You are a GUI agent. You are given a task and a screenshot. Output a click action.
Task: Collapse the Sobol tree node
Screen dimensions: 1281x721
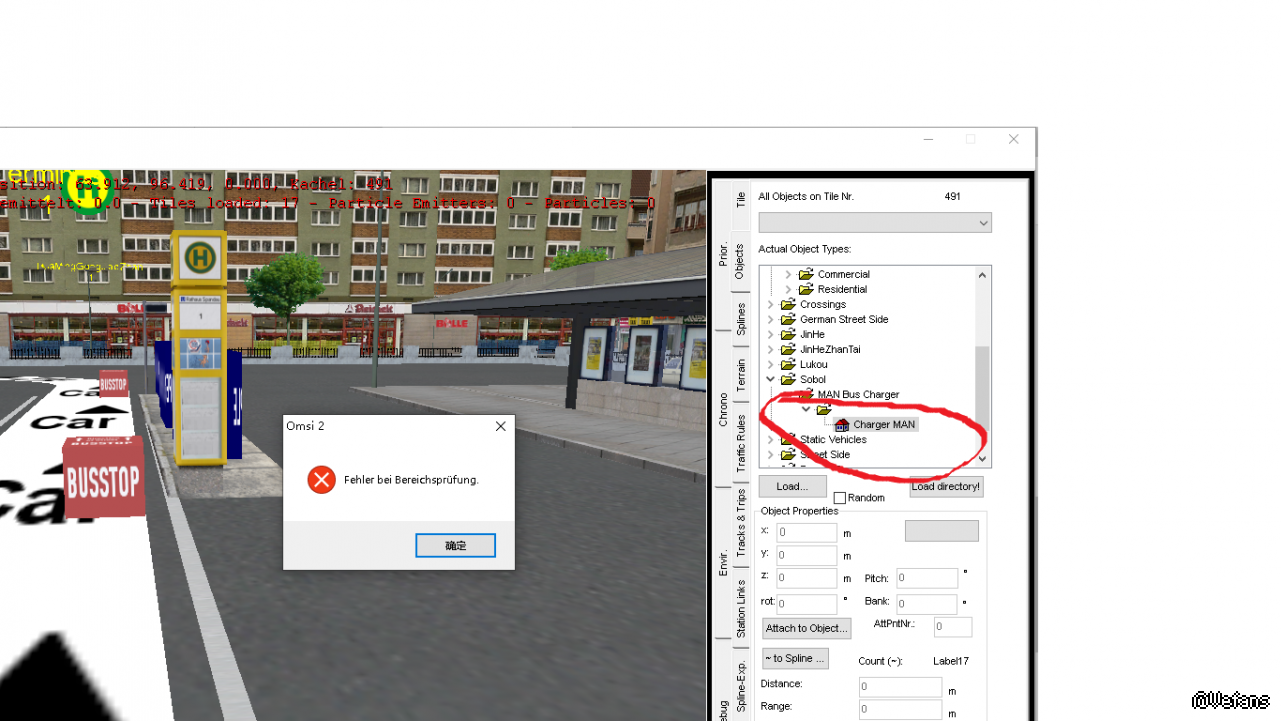coord(770,379)
